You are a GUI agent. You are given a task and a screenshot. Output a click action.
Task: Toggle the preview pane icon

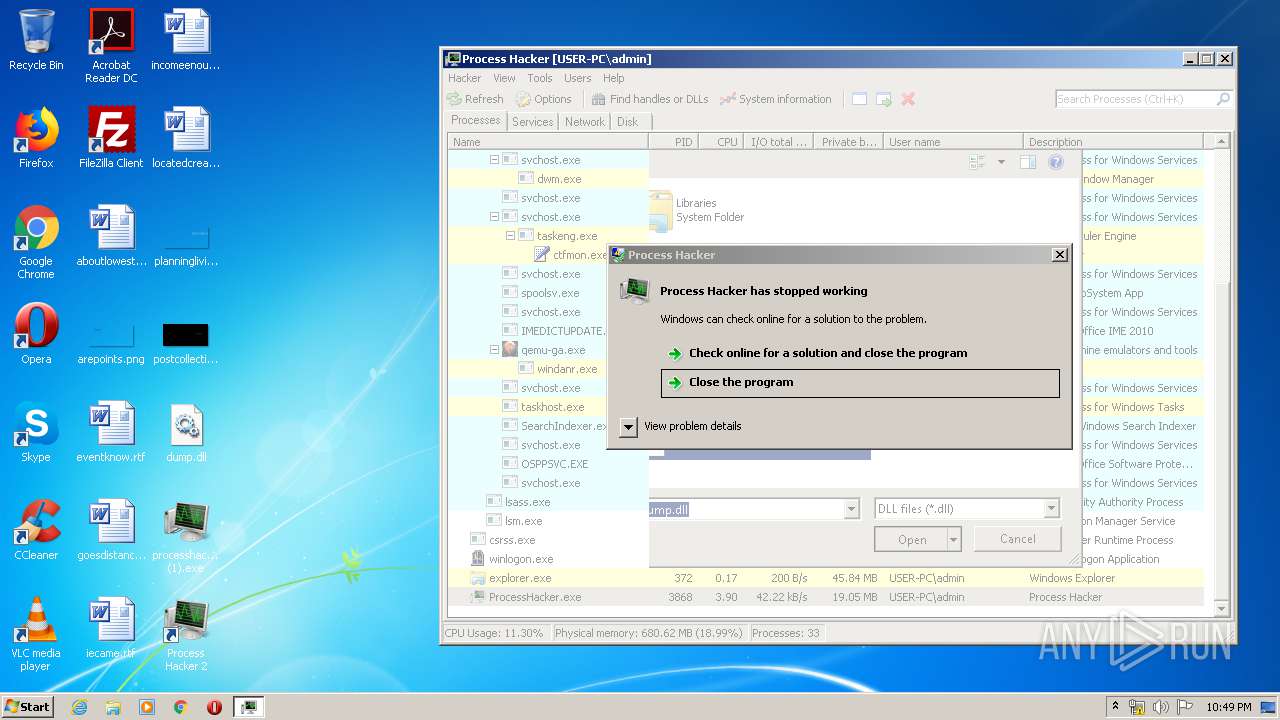tap(1027, 162)
